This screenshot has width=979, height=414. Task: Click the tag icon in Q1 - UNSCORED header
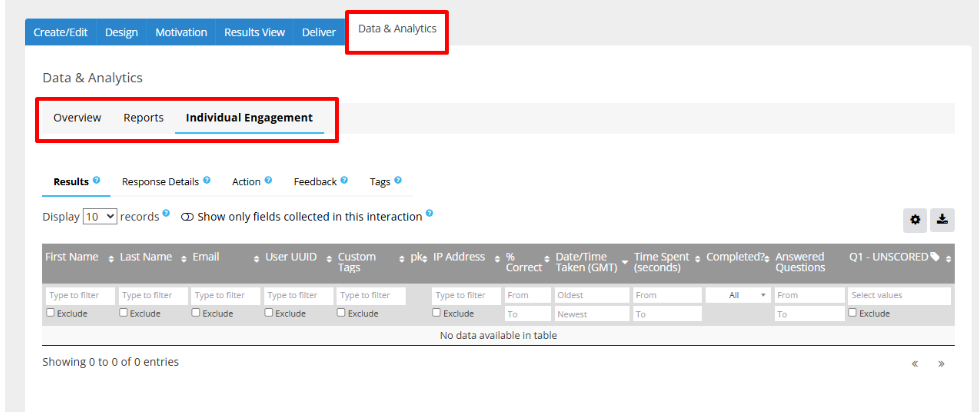pyautogui.click(x=935, y=257)
